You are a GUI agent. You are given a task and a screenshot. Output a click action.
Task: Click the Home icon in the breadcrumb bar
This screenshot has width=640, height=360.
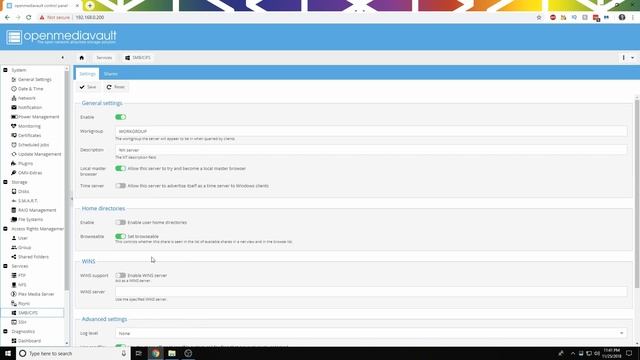pyautogui.click(x=82, y=58)
